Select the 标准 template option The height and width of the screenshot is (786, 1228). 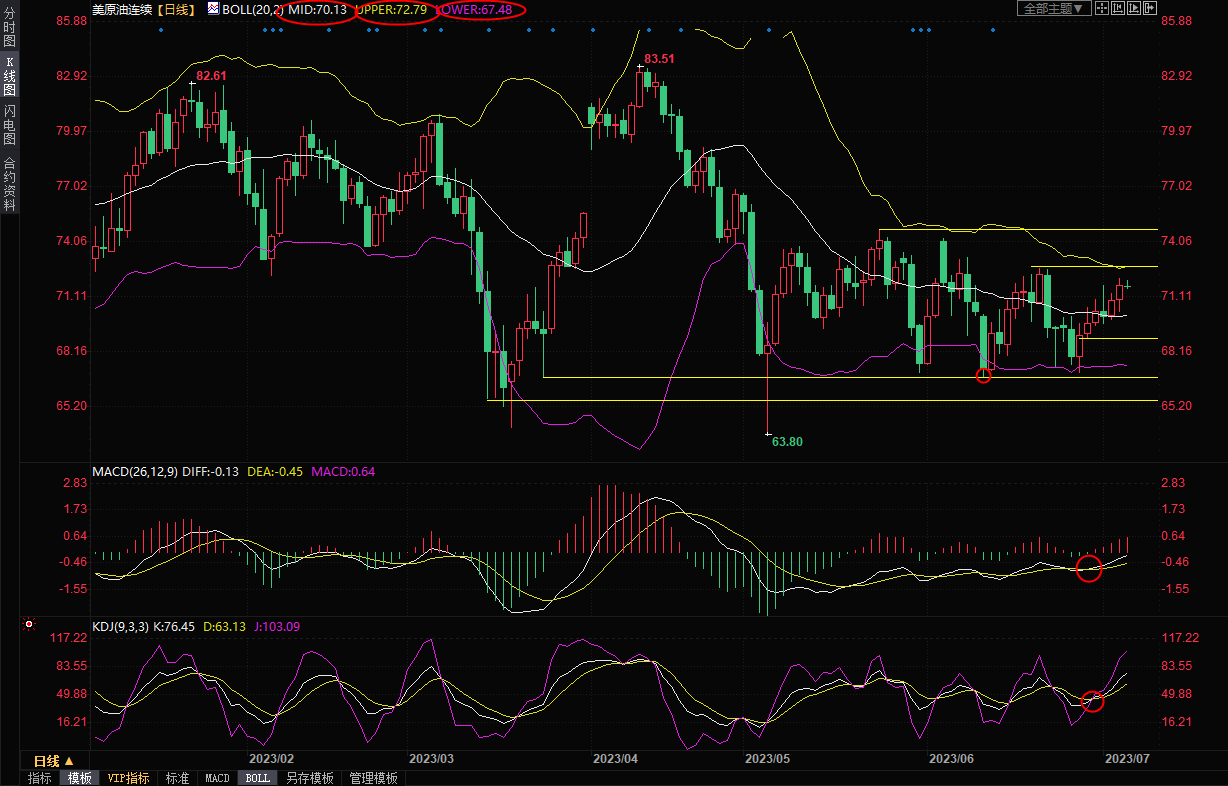[x=177, y=778]
